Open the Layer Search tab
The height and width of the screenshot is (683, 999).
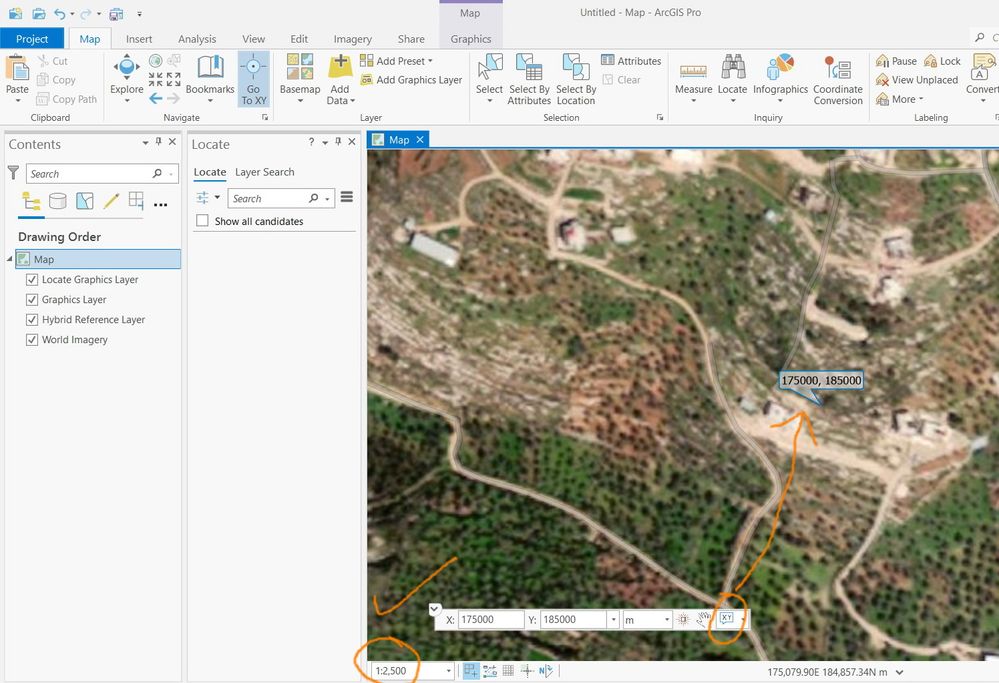coord(264,172)
